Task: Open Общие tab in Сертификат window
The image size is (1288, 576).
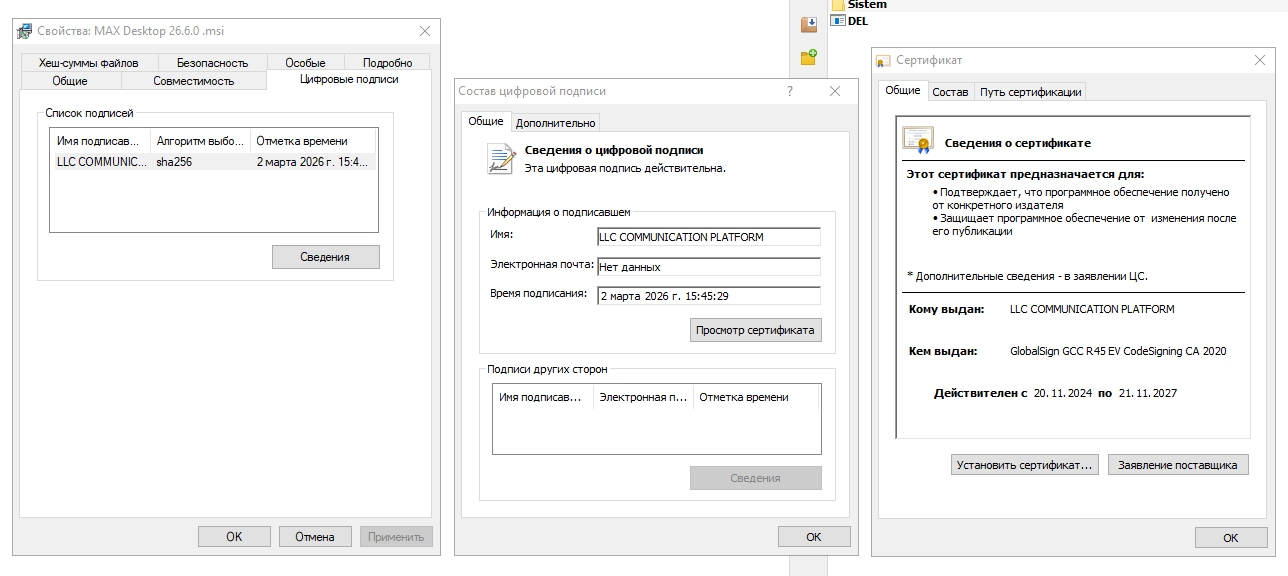Action: click(x=903, y=90)
